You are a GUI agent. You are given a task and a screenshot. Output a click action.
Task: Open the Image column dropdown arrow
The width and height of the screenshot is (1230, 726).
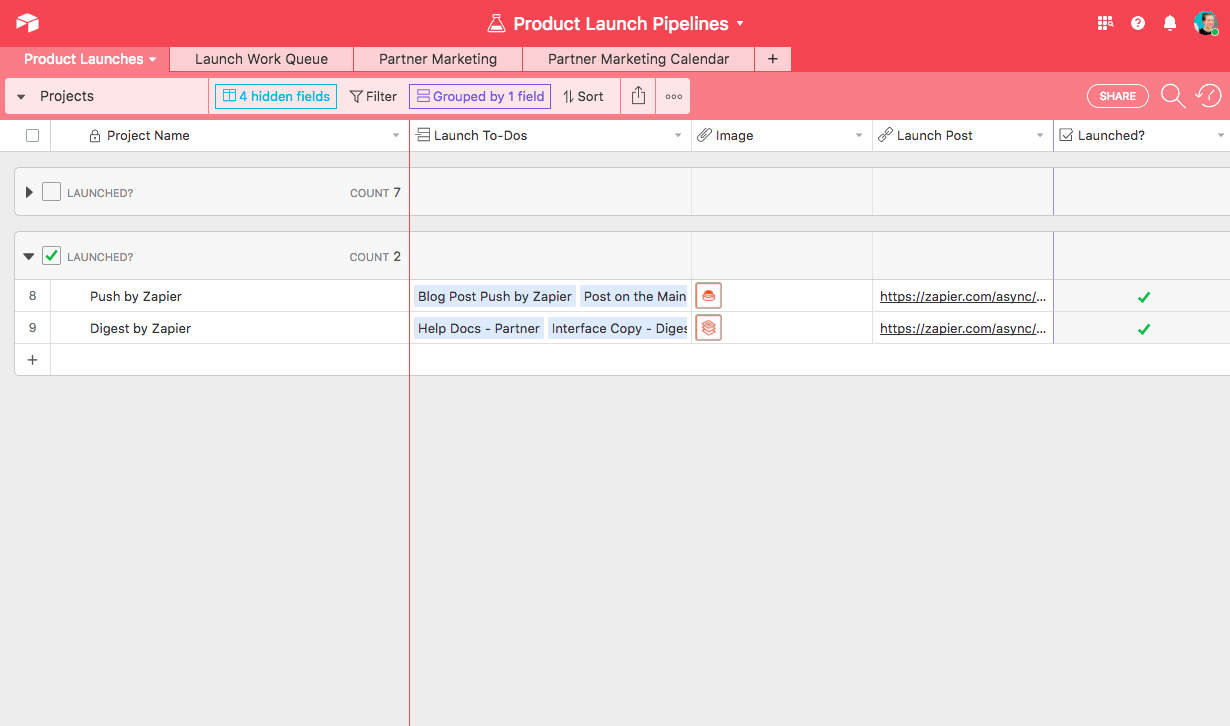click(x=859, y=136)
